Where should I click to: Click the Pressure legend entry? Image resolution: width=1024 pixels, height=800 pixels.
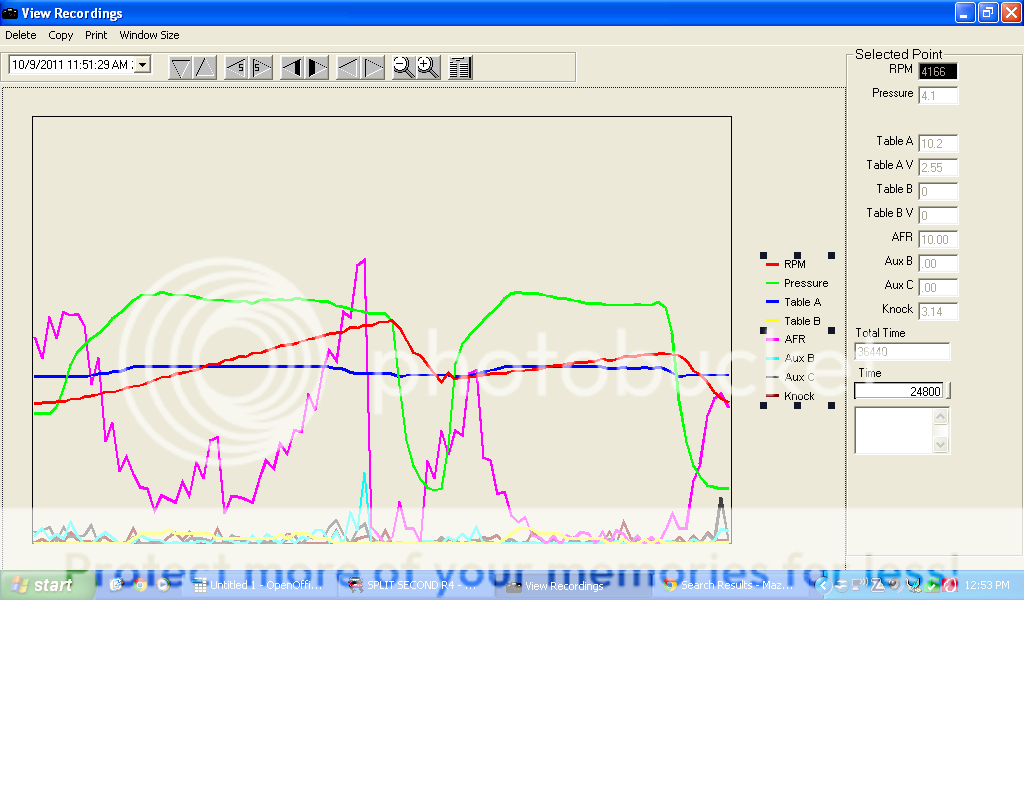point(805,283)
